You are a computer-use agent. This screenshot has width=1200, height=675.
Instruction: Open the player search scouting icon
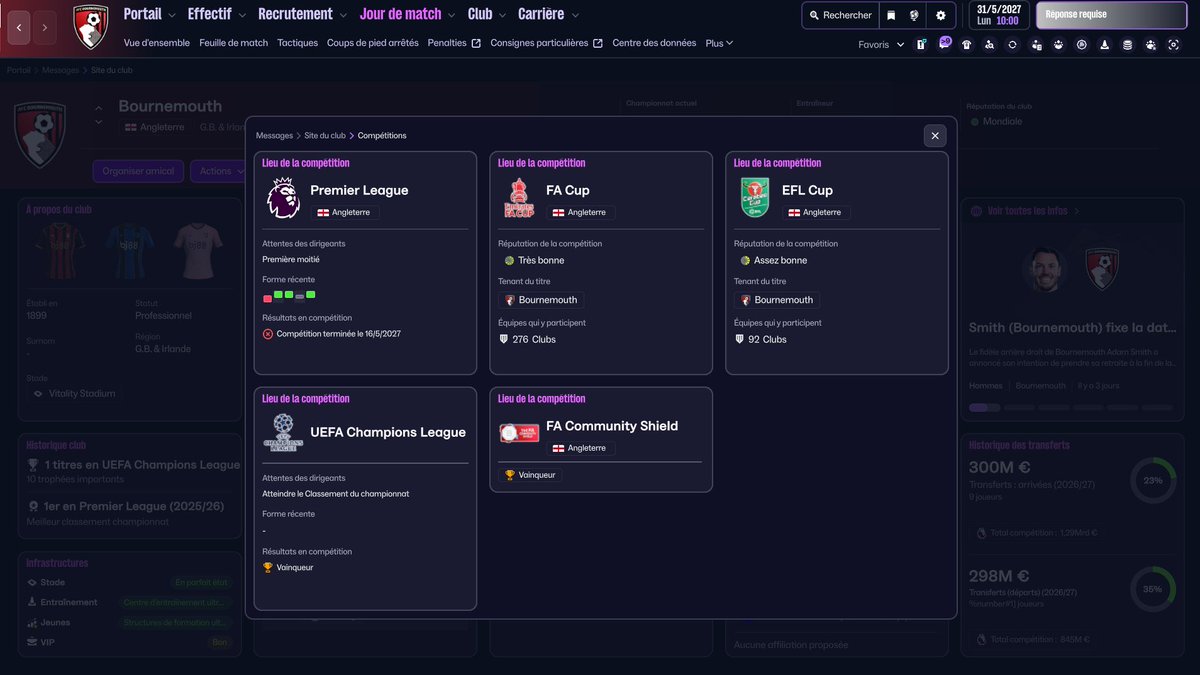(x=989, y=44)
